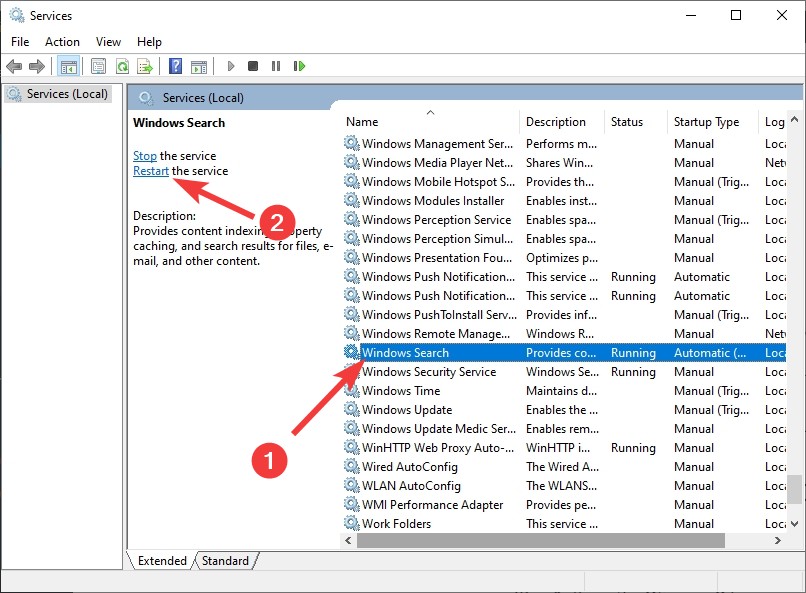This screenshot has width=806, height=593.
Task: Open the blue question-mark Help toolbar icon
Action: pyautogui.click(x=175, y=66)
